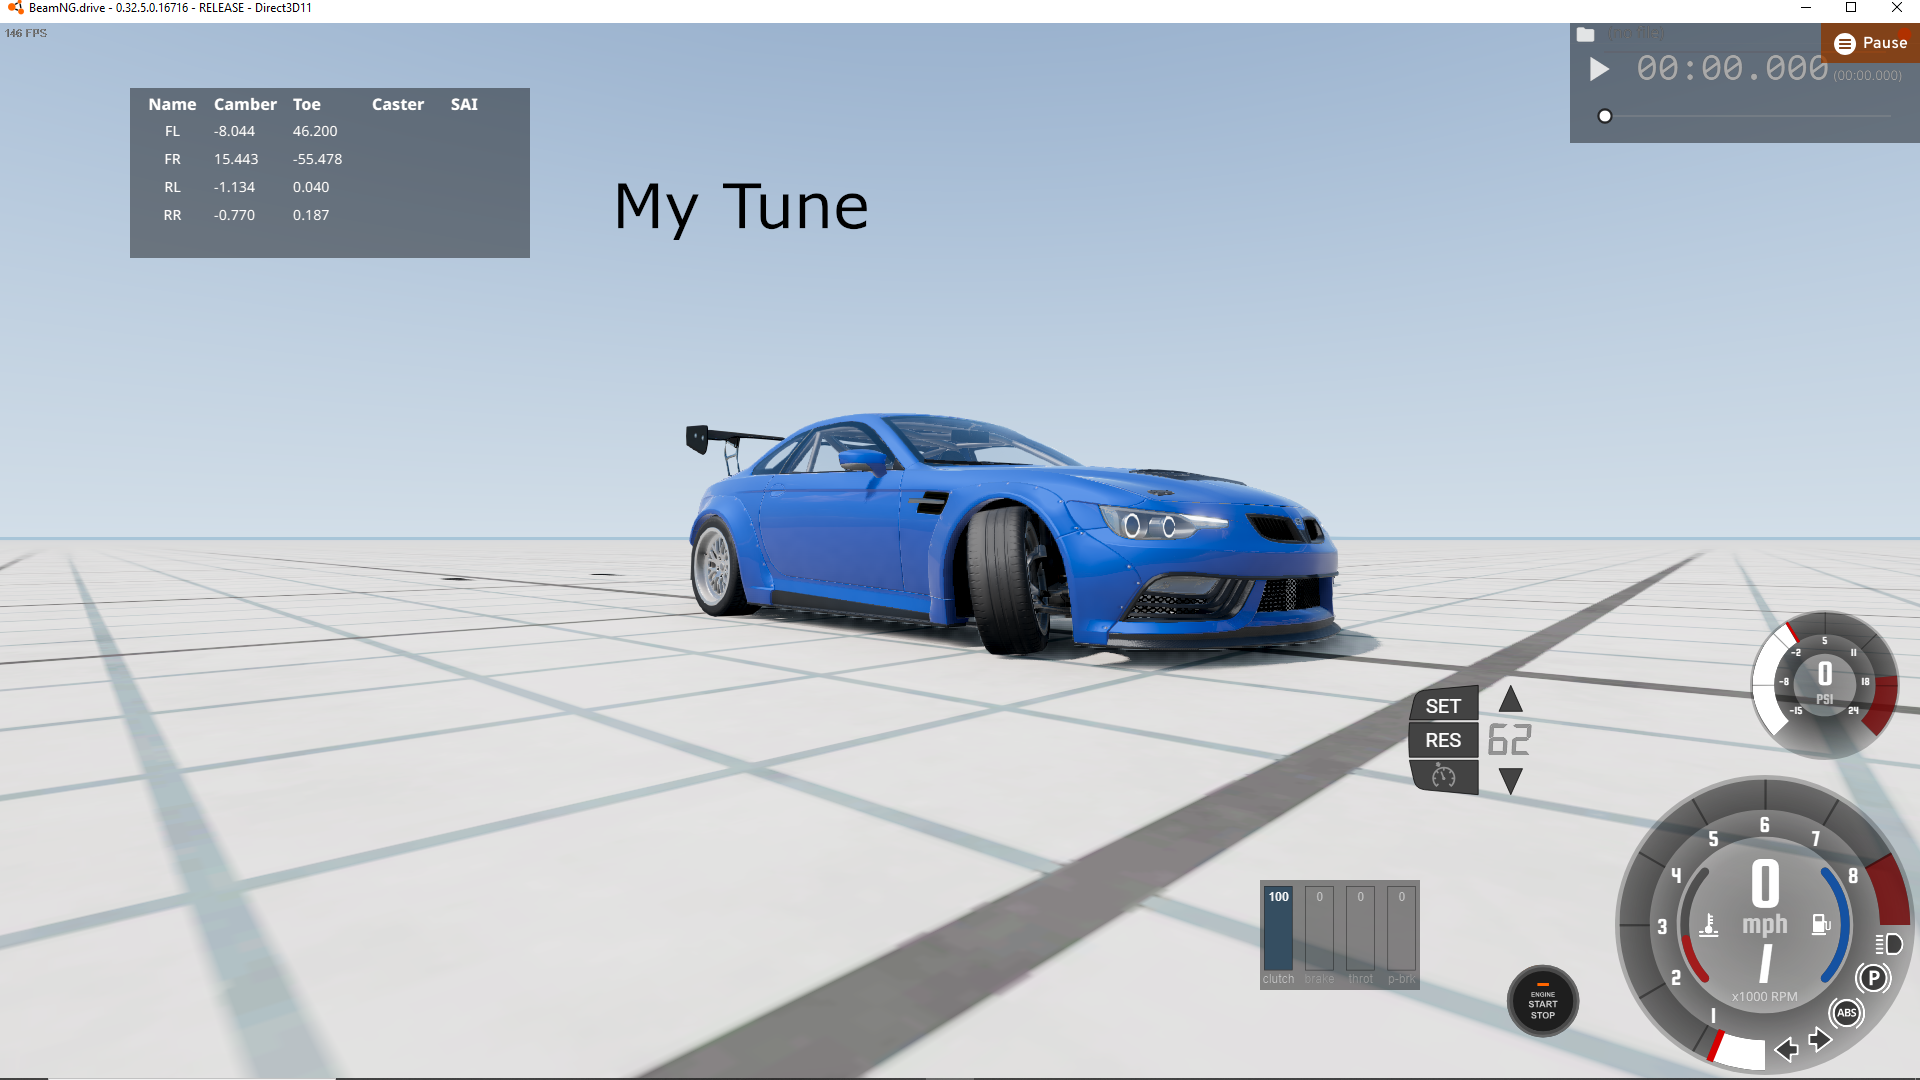The image size is (1920, 1080).
Task: Decrease cruise speed with the down arrow
Action: pyautogui.click(x=1510, y=781)
